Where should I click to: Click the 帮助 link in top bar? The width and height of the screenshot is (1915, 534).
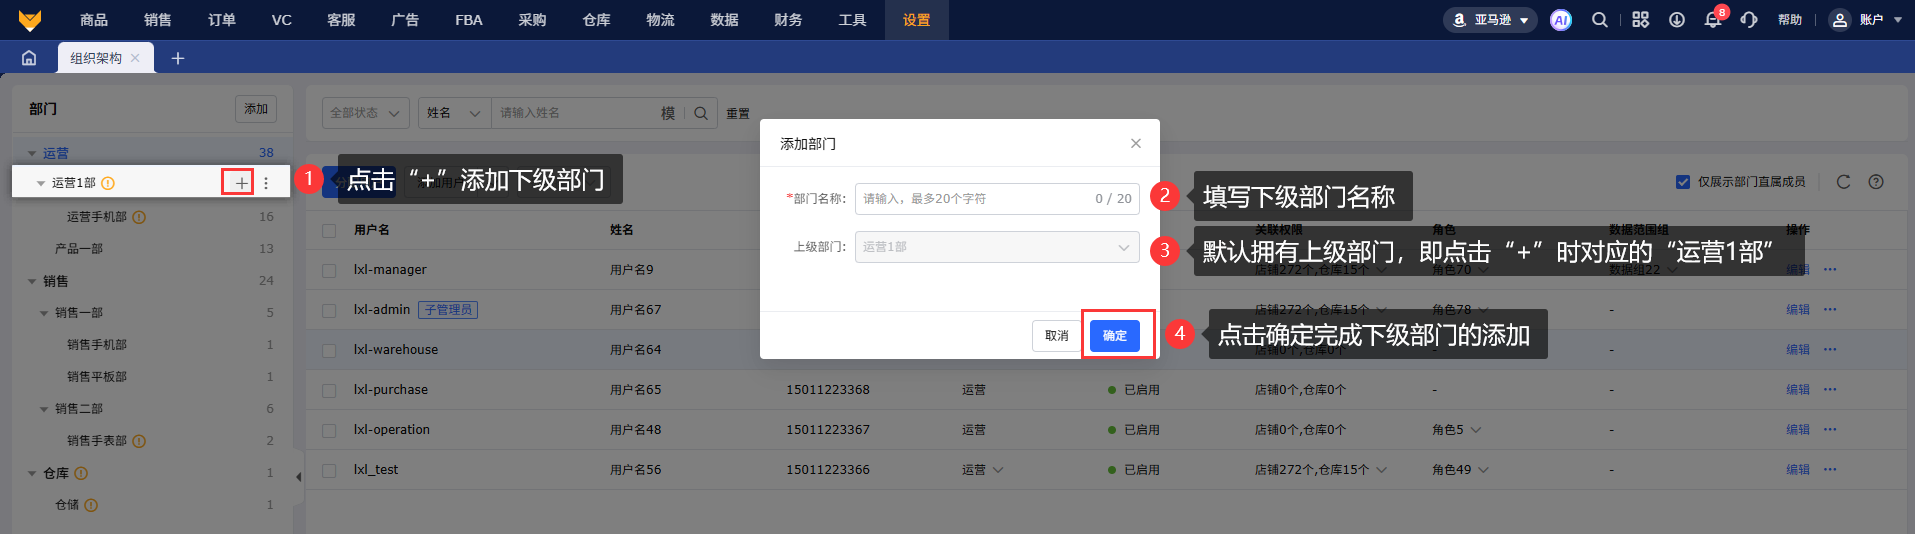click(x=1790, y=20)
